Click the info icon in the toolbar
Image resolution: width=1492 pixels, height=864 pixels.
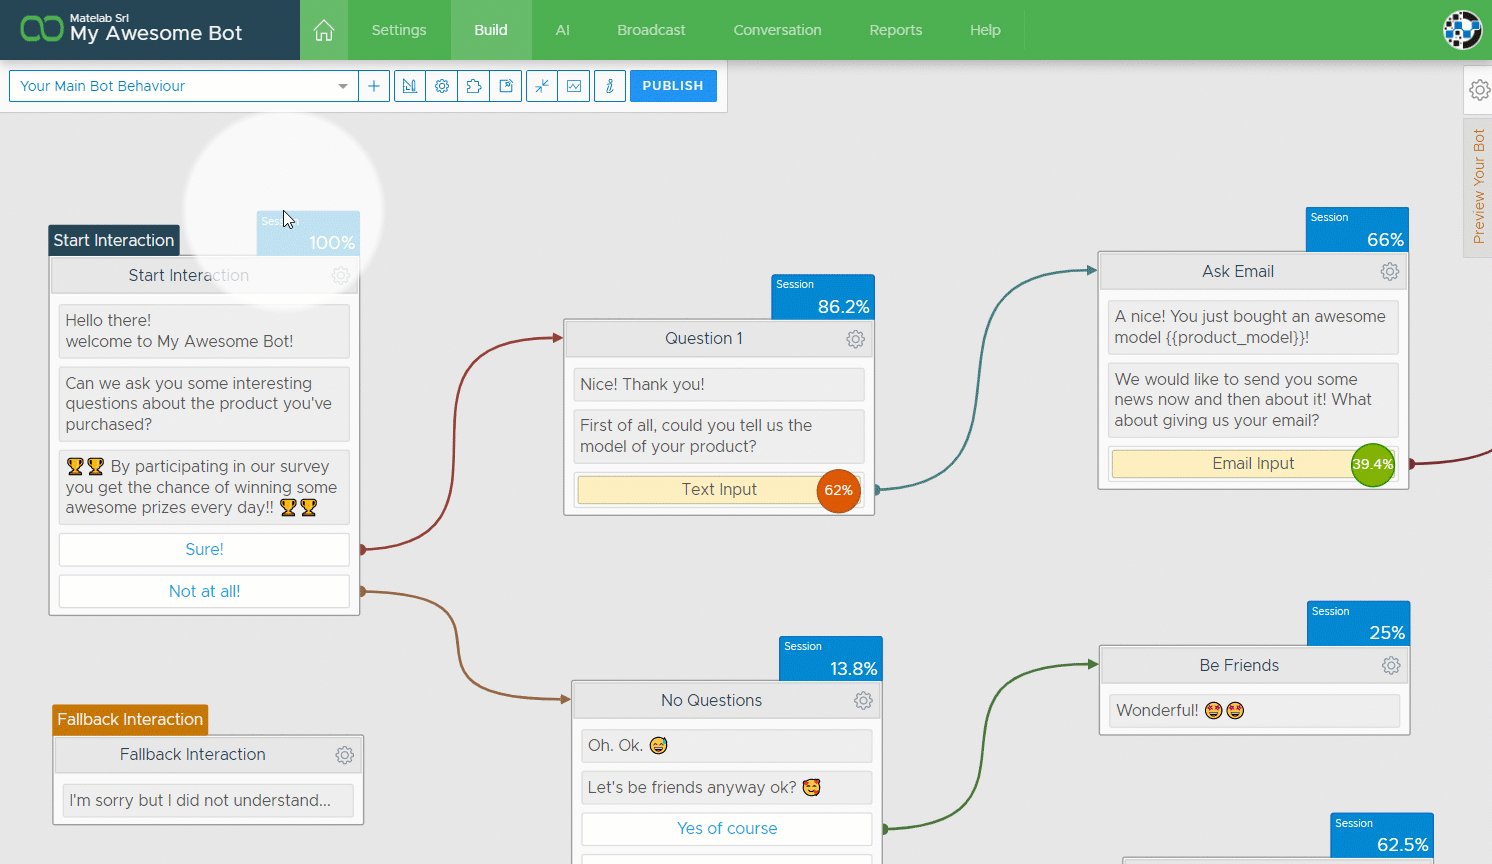point(610,86)
